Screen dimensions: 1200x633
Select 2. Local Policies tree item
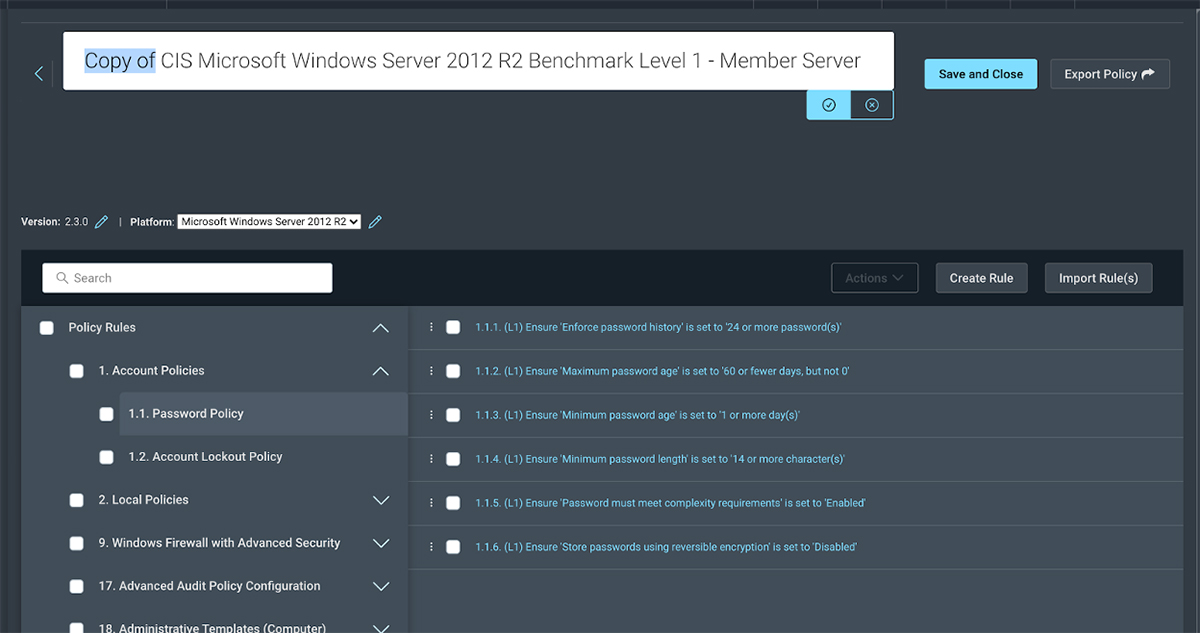pyautogui.click(x=143, y=500)
